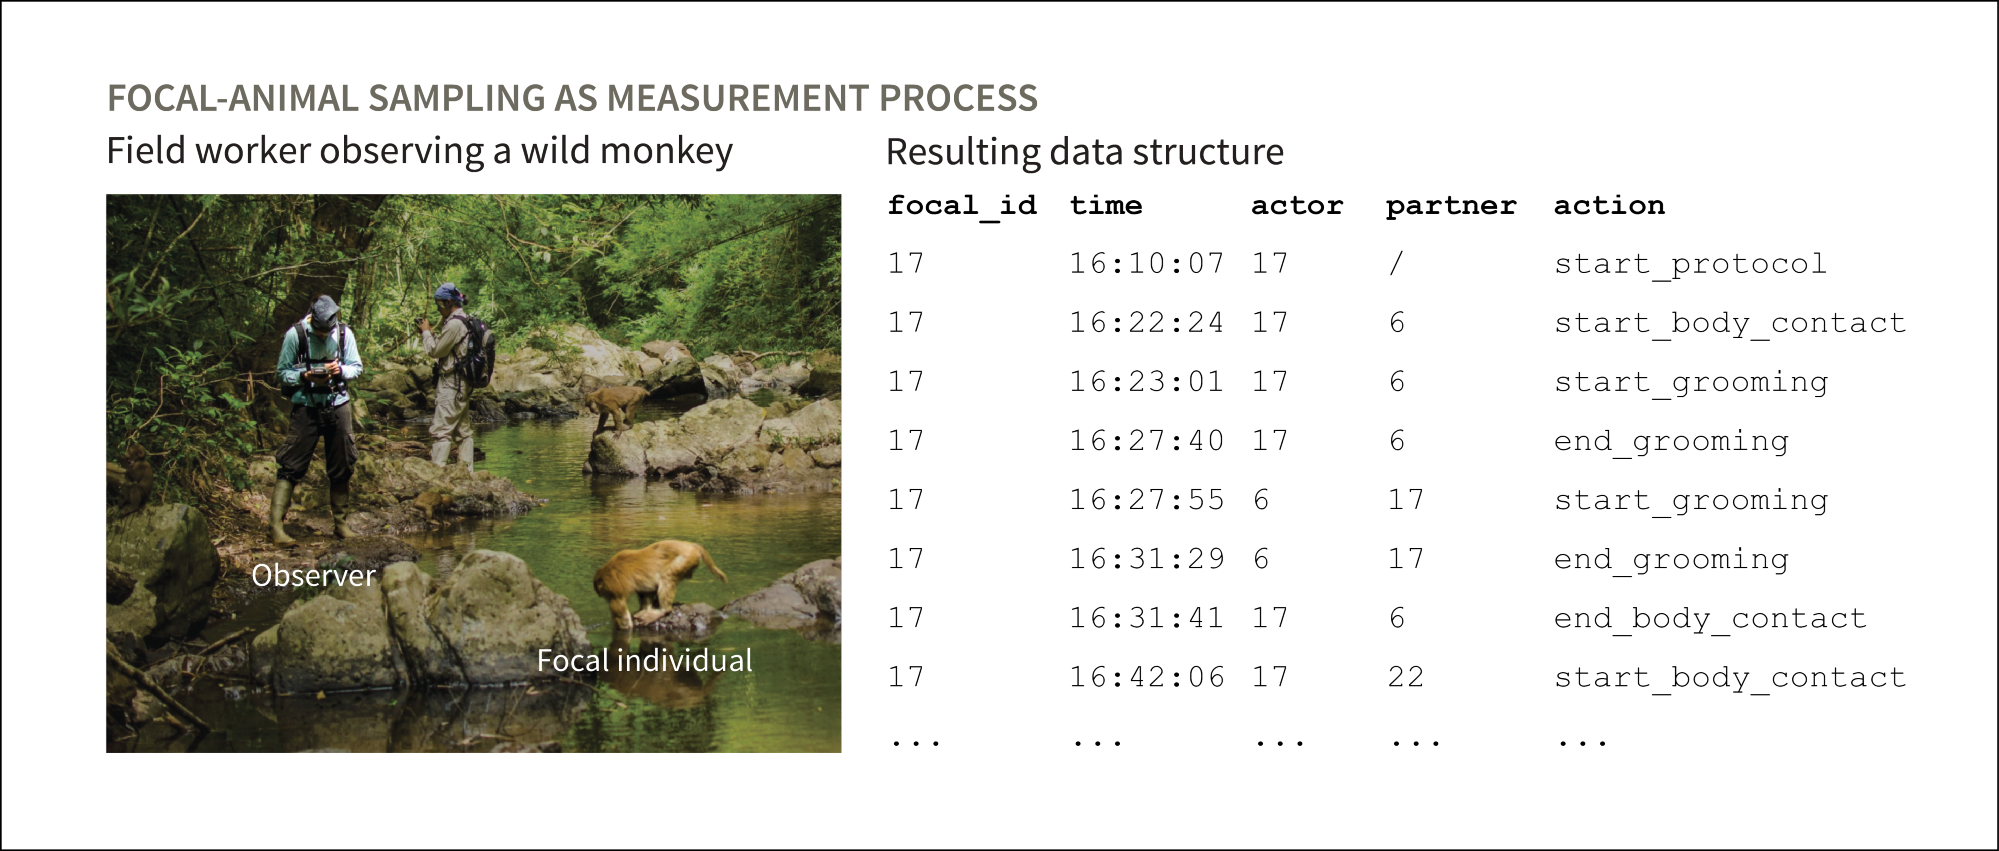Click the actor column header
This screenshot has height=851, width=1999.
point(1296,206)
